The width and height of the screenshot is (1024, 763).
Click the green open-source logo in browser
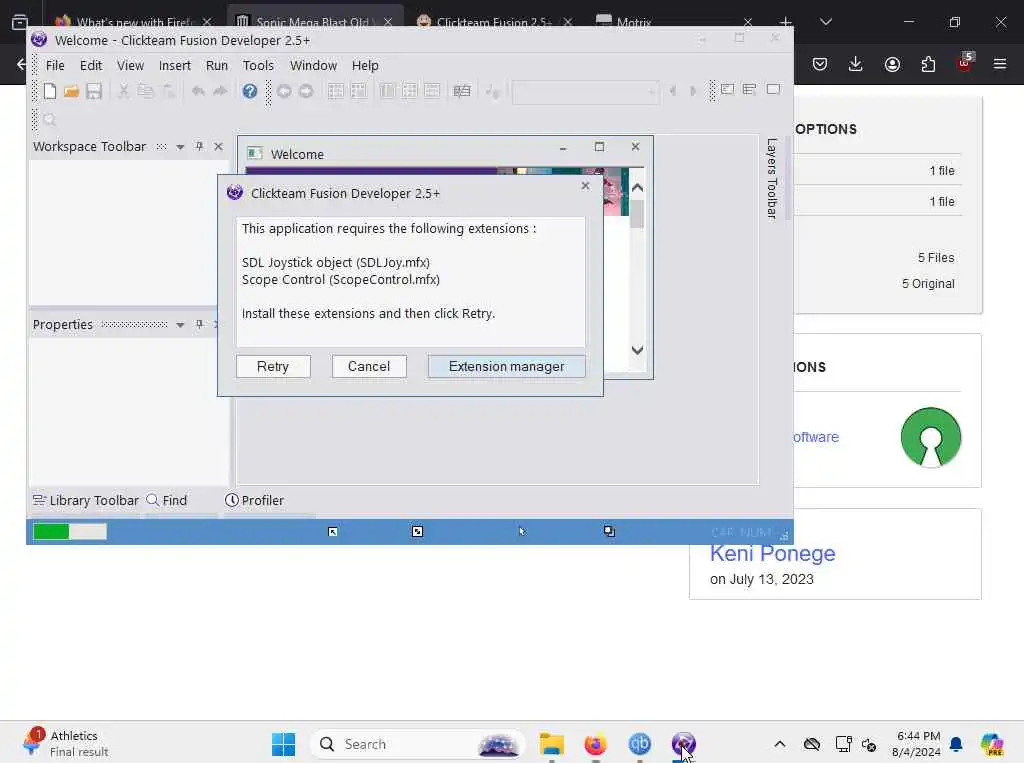pyautogui.click(x=931, y=438)
